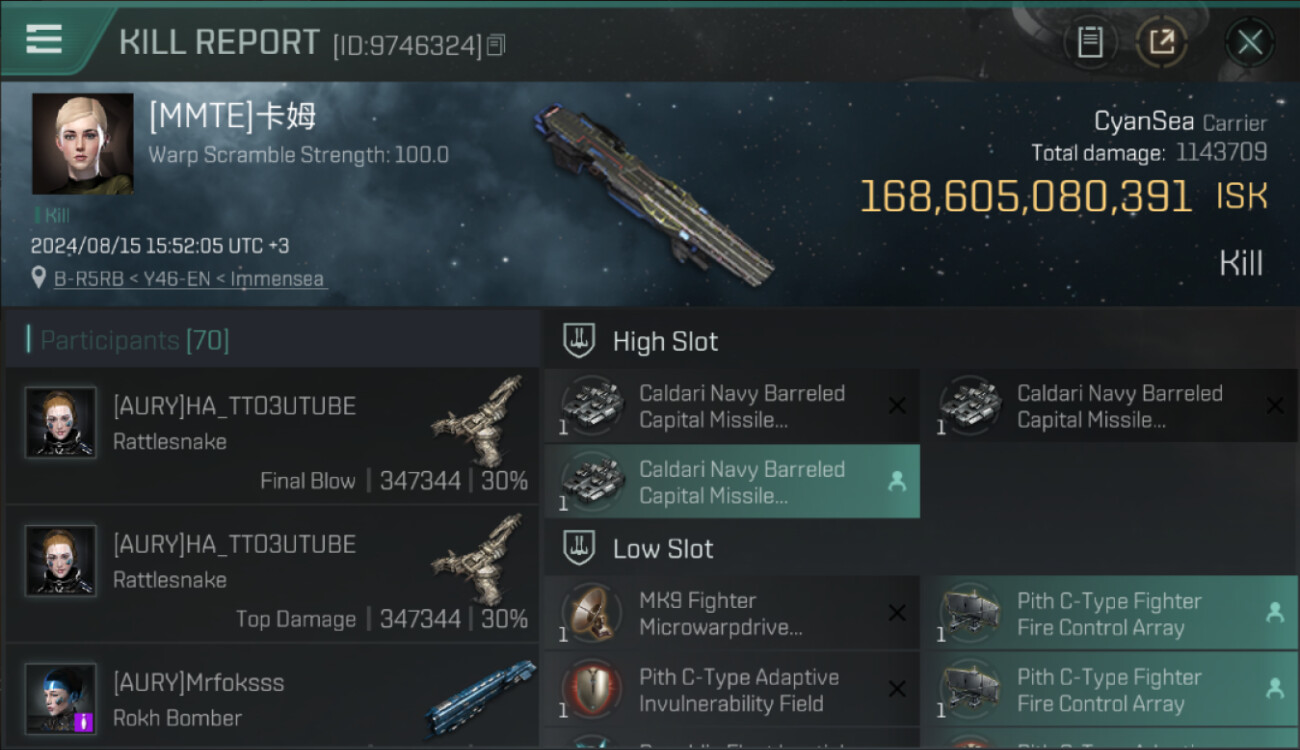Open final blow HA_TT03UTUBE participant entry
Image resolution: width=1300 pixels, height=750 pixels.
[272, 436]
